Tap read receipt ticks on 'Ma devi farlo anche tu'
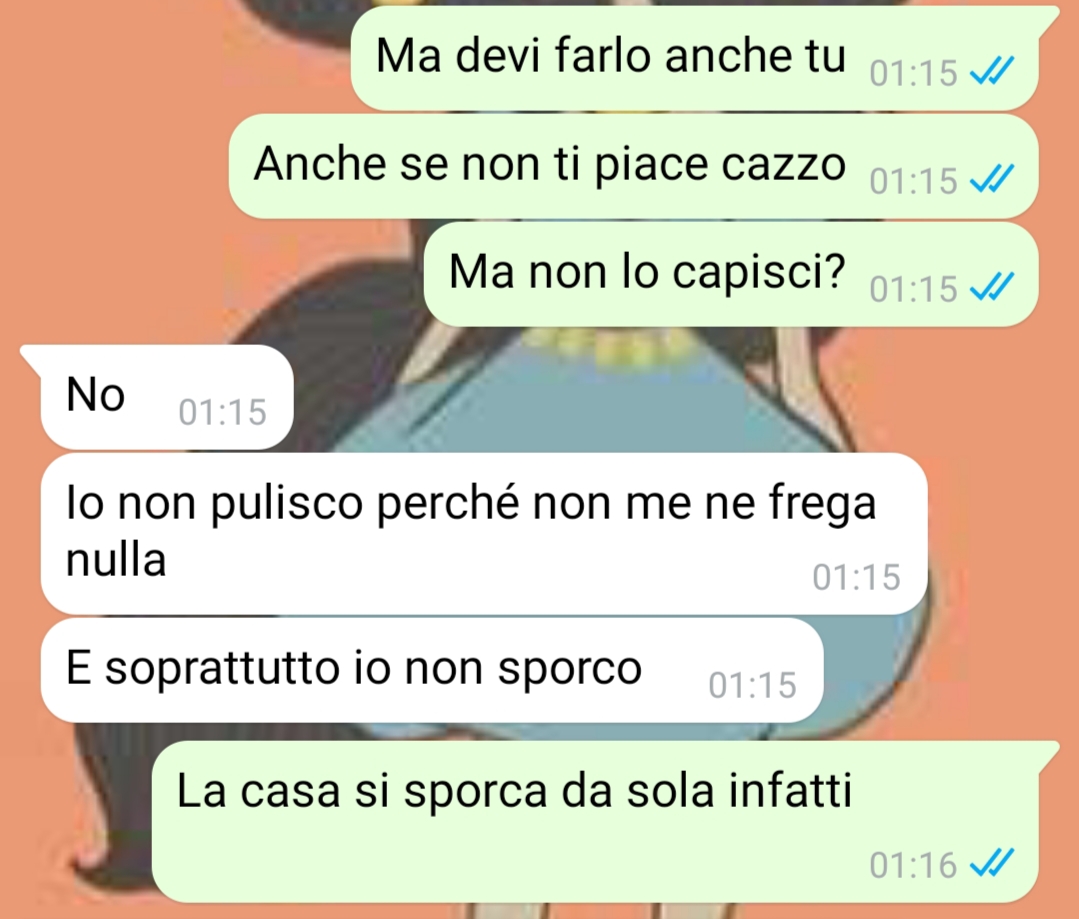The height and width of the screenshot is (919, 1079). pyautogui.click(x=992, y=71)
